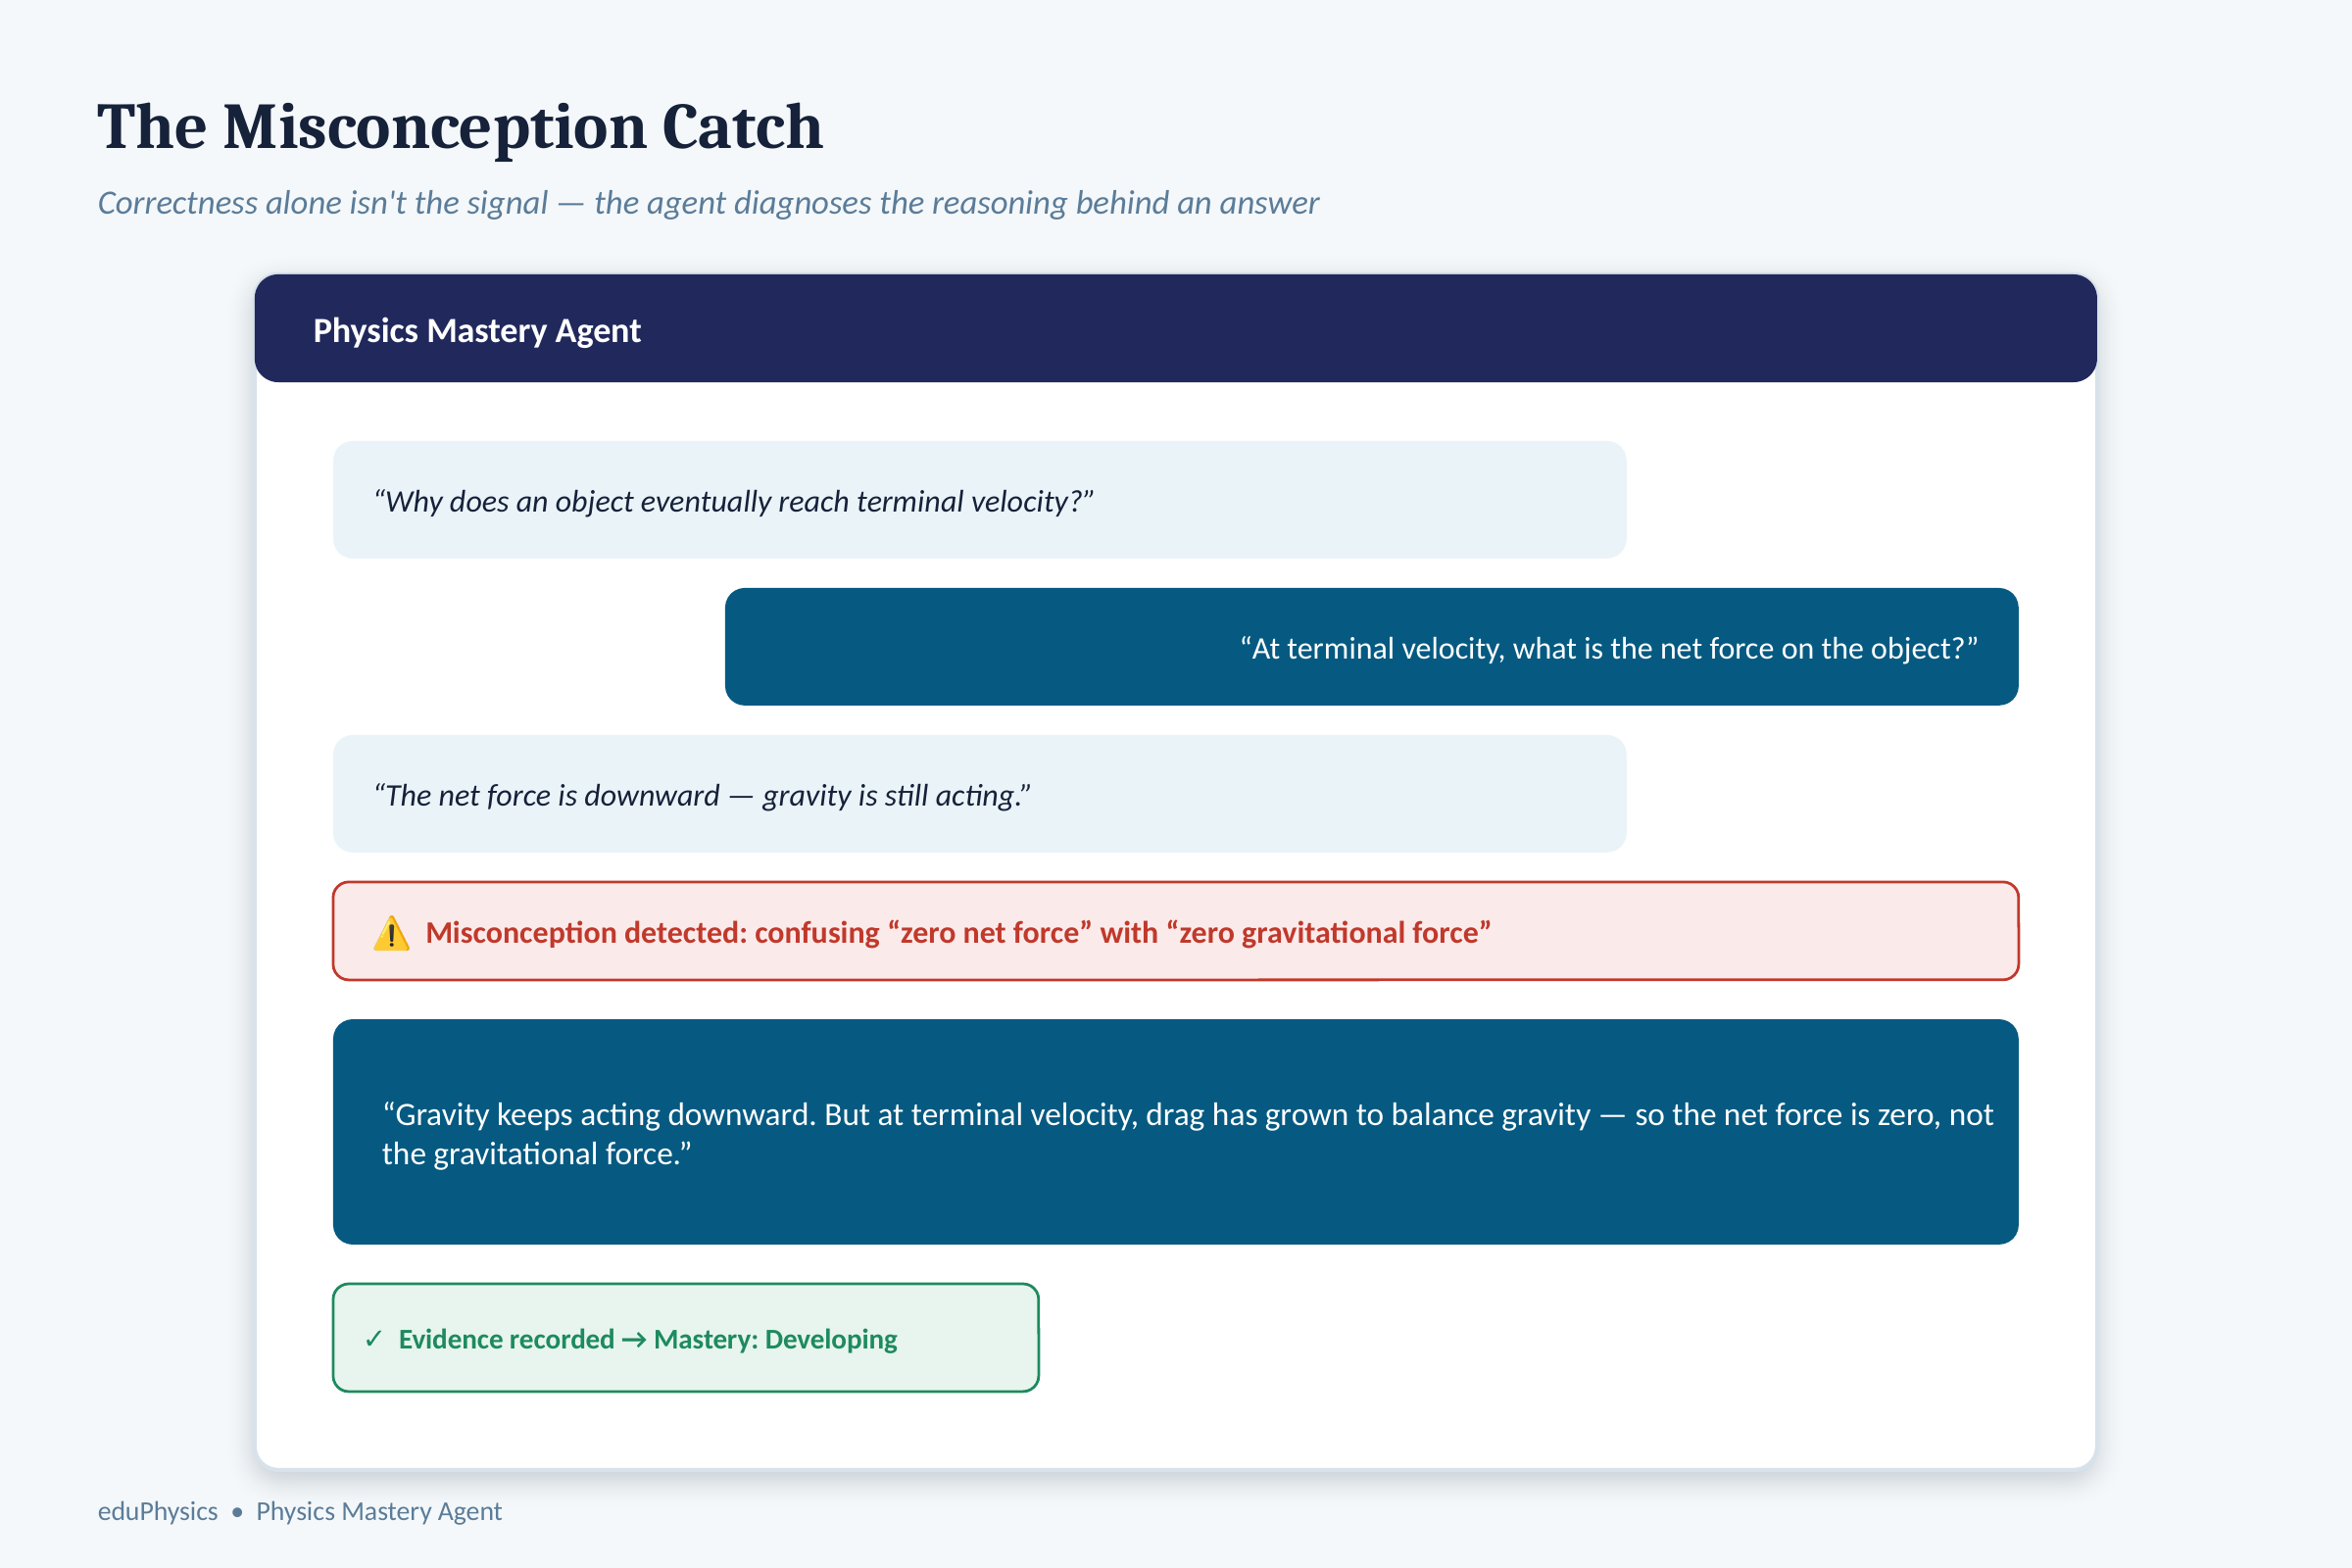
Task: Open the terminal velocity question bubble
Action: tap(979, 500)
